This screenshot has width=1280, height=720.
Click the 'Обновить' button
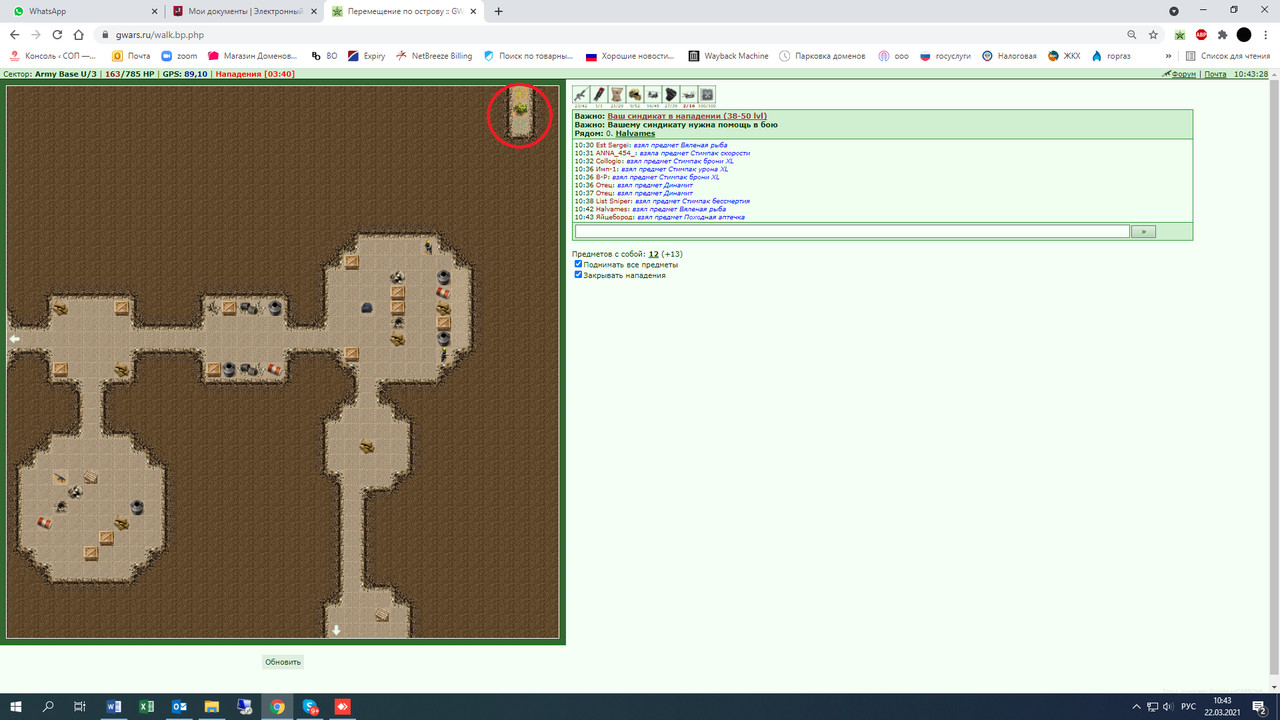[283, 662]
